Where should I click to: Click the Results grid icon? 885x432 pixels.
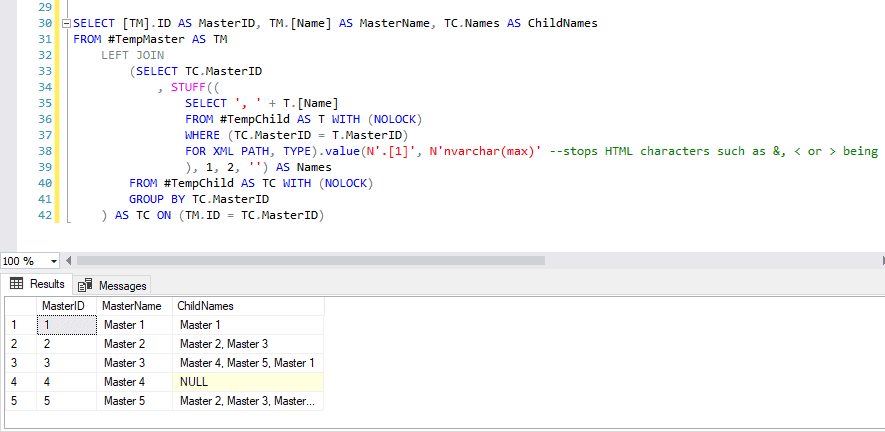(x=16, y=284)
